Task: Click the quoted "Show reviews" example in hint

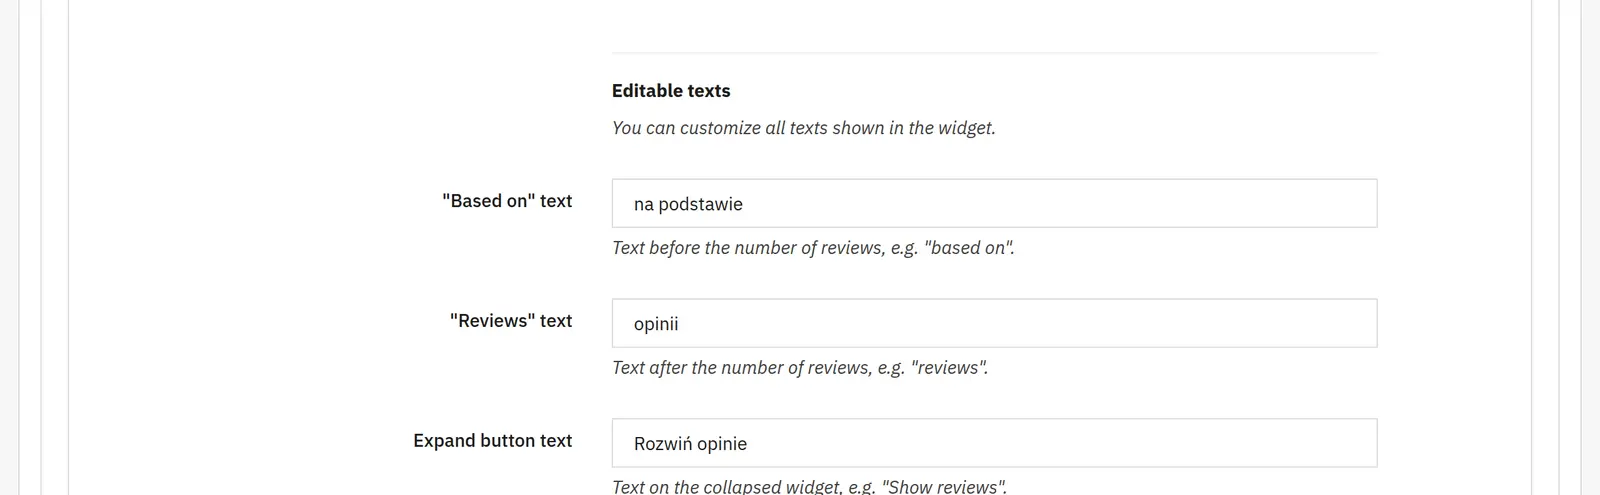Action: [944, 487]
